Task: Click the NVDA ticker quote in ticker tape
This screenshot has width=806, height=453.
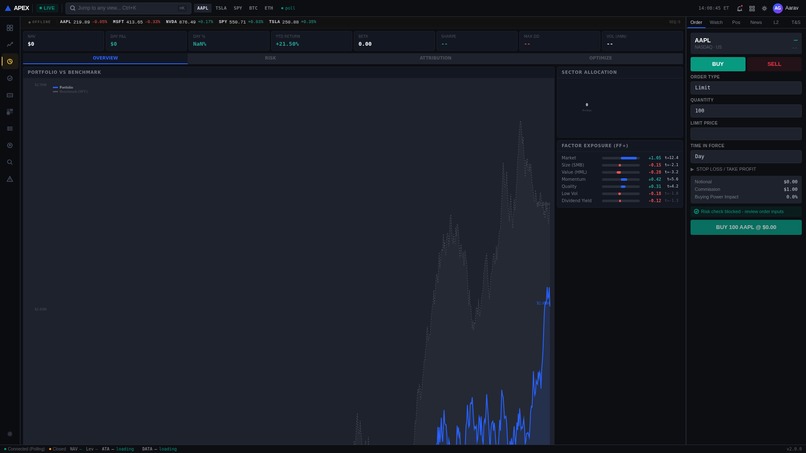Action: coord(190,22)
